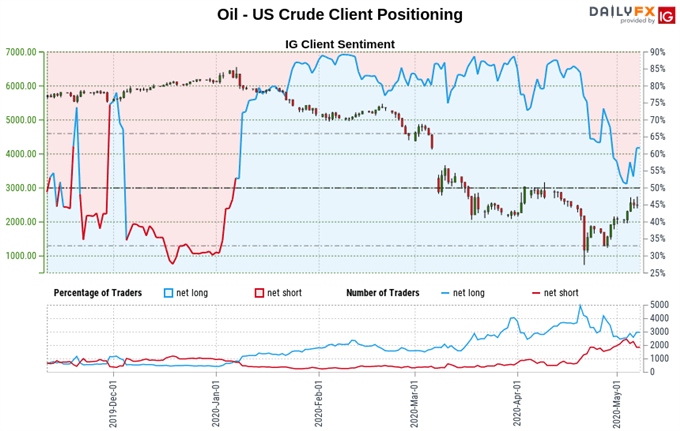Click the red IG logo badge

tap(667, 15)
